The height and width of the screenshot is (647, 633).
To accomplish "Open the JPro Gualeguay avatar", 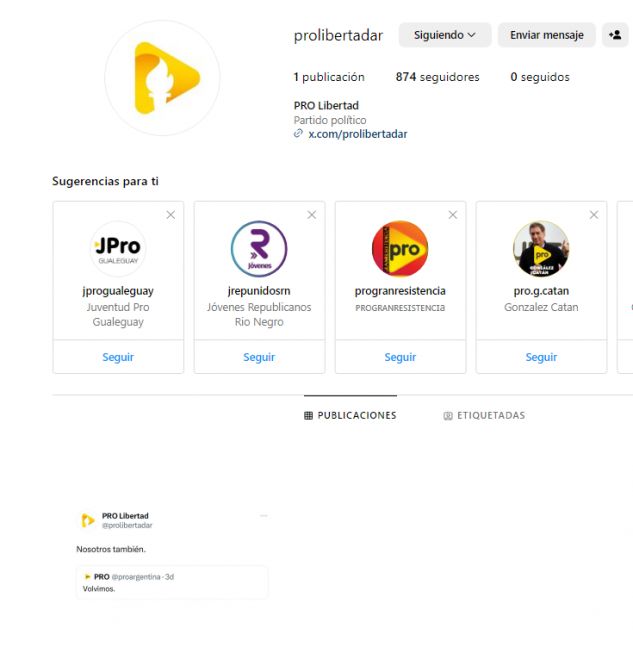I will pyautogui.click(x=118, y=249).
